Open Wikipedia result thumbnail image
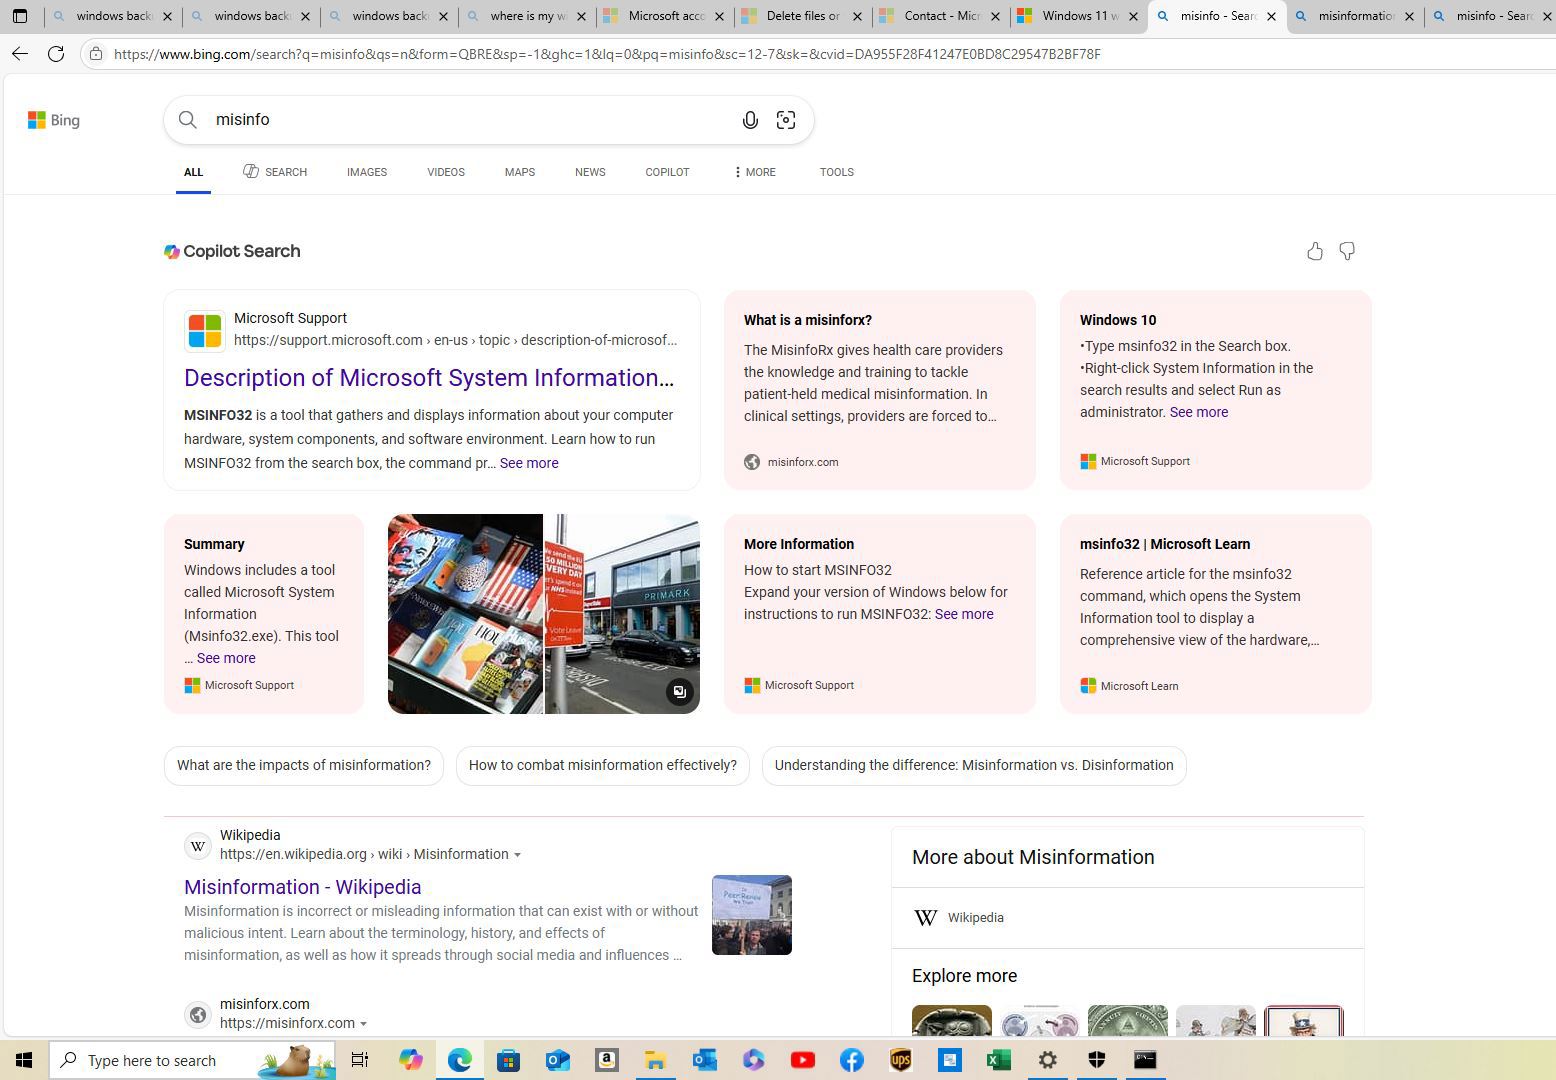Viewport: 1556px width, 1080px height. (752, 915)
